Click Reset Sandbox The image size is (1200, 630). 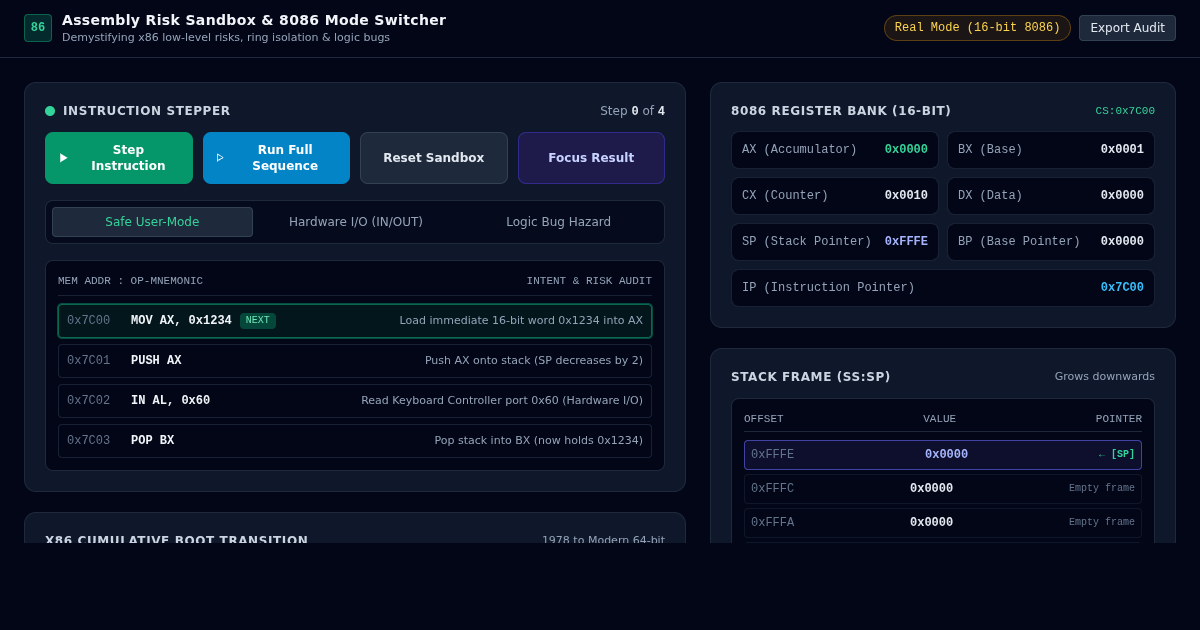pyautogui.click(x=434, y=158)
